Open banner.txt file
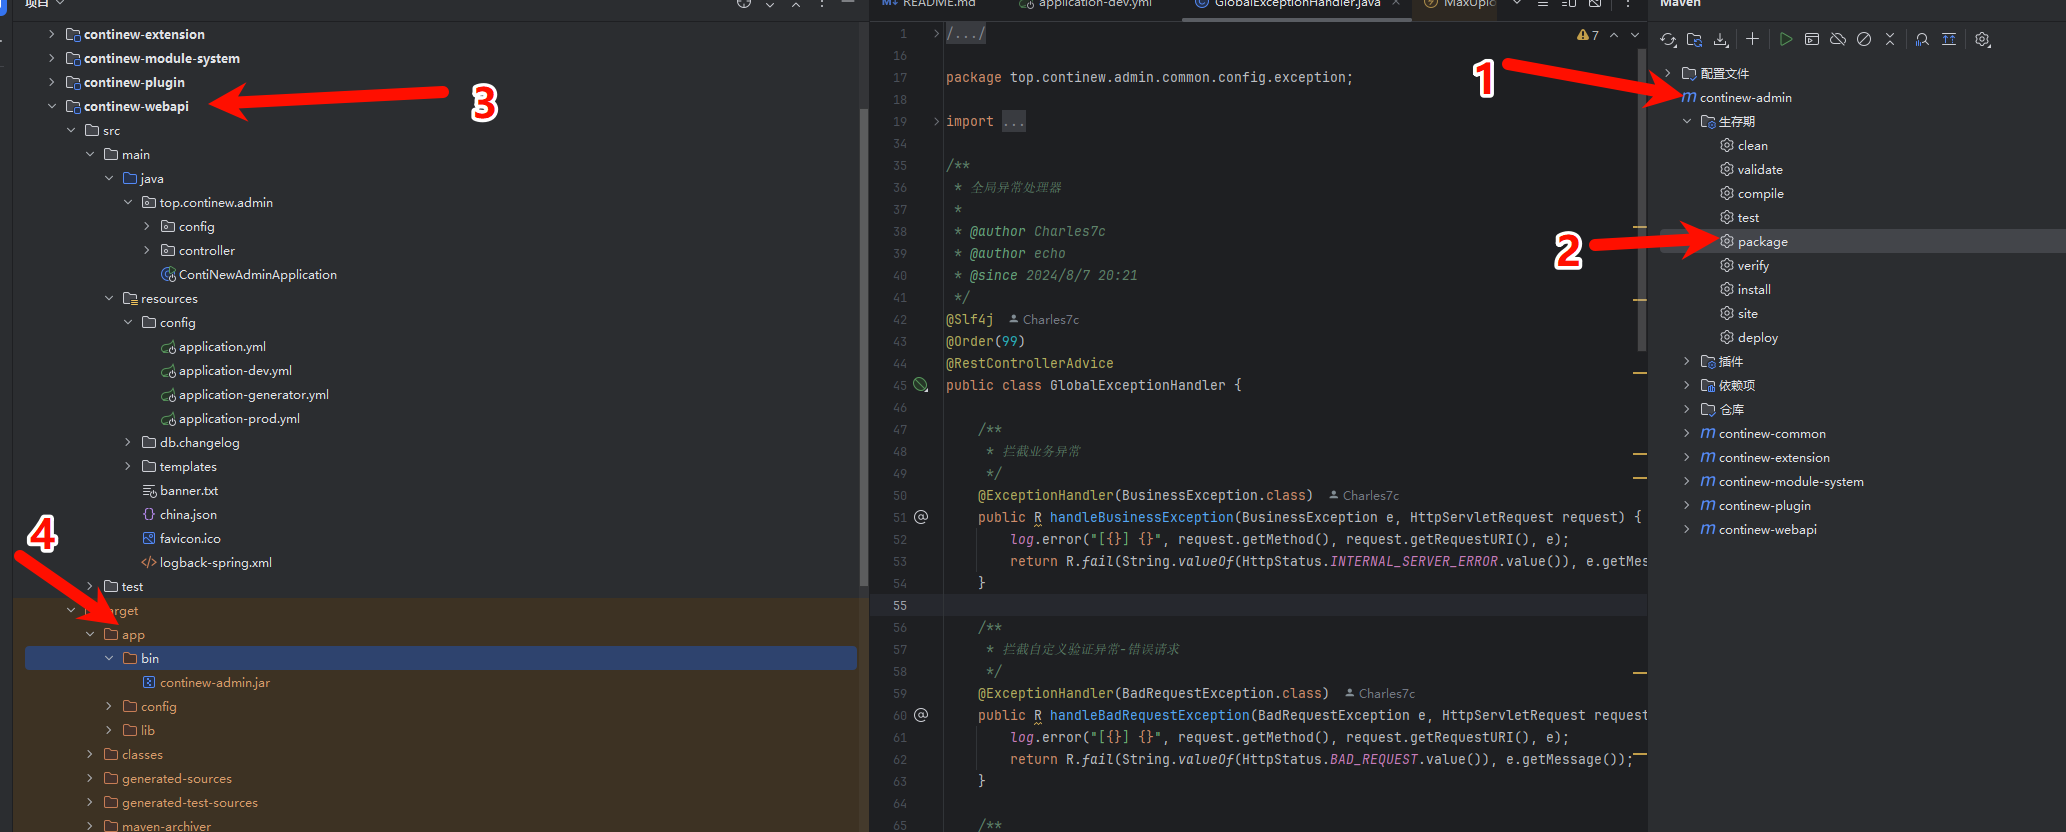Screen dimensions: 2066x832 (x=188, y=491)
